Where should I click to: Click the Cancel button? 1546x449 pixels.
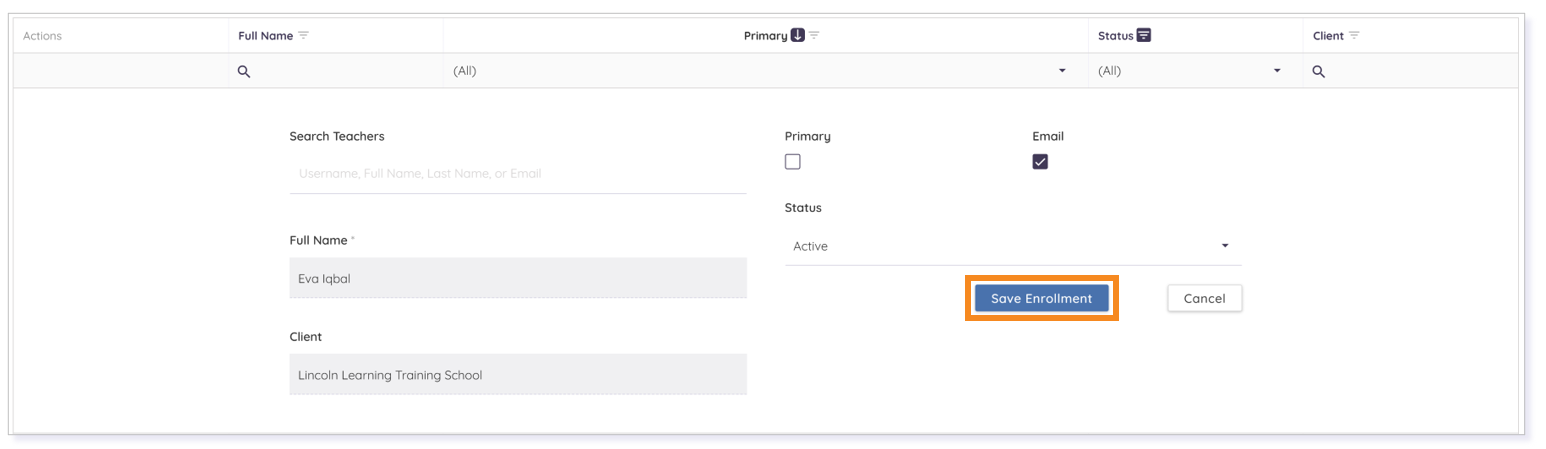click(1204, 299)
